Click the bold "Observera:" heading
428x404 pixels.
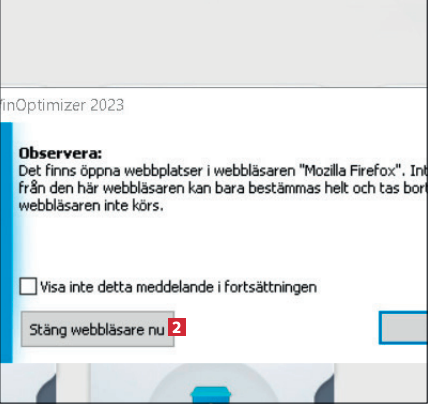pyautogui.click(x=60, y=153)
